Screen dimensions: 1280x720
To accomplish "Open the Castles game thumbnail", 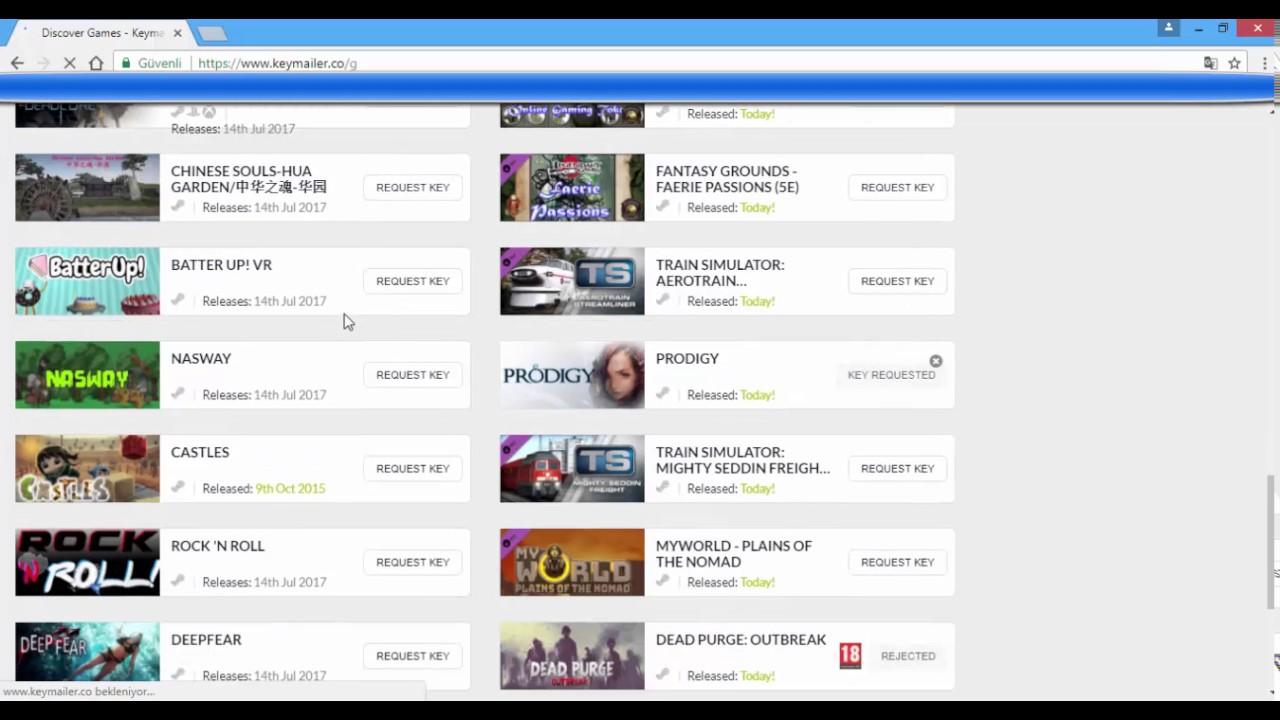I will click(x=87, y=468).
